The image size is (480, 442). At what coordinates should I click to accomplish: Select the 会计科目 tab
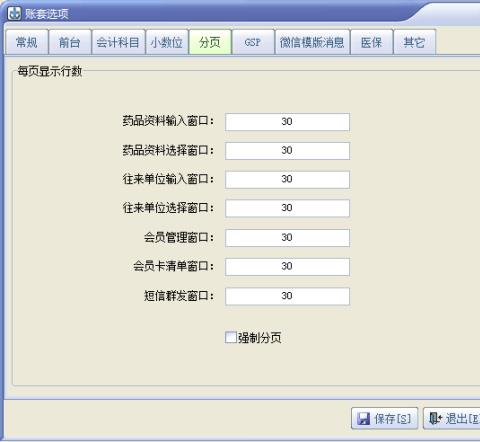(x=118, y=42)
